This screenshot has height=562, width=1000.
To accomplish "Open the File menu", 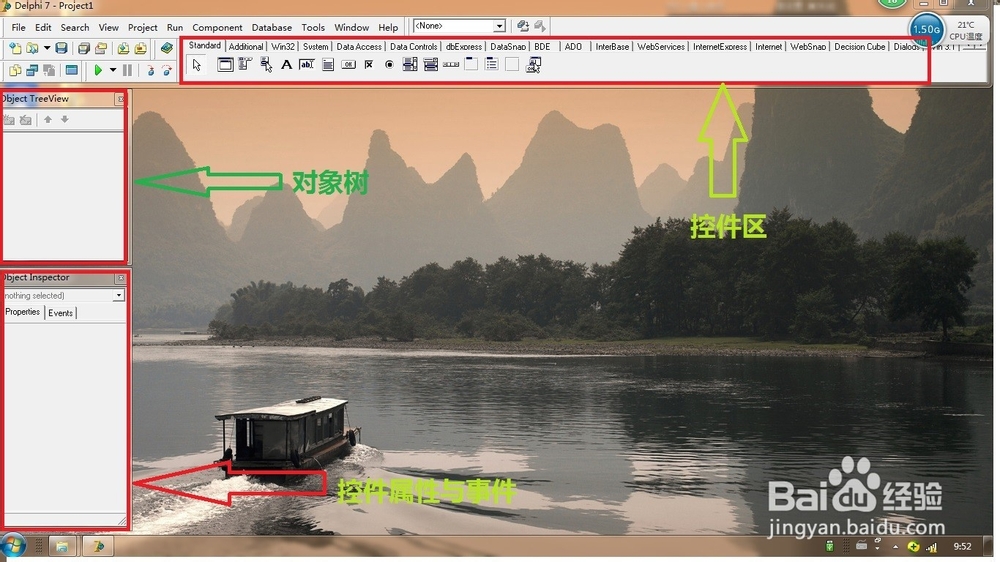I will (x=18, y=27).
